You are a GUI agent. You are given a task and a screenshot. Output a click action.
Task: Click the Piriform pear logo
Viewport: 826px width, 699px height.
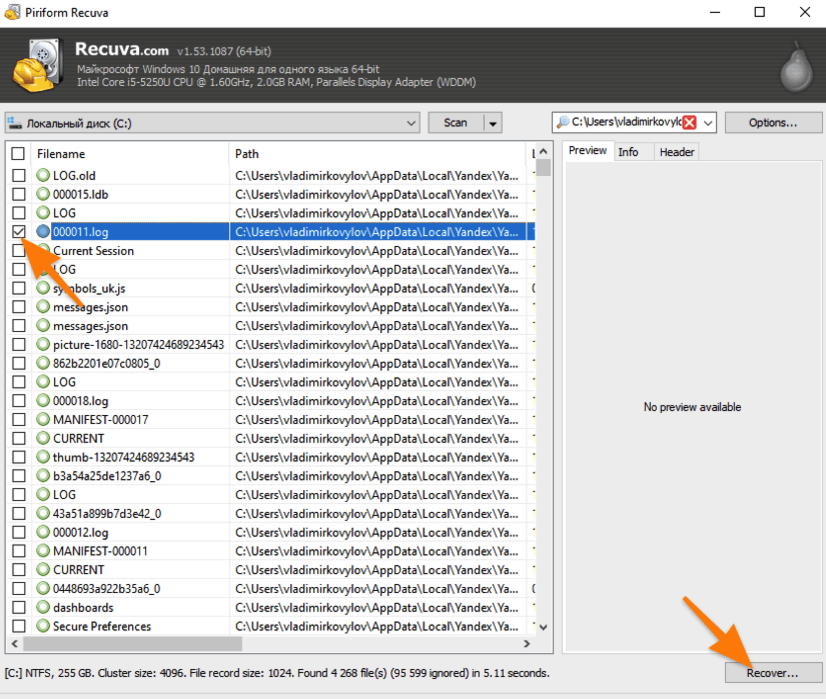click(796, 68)
